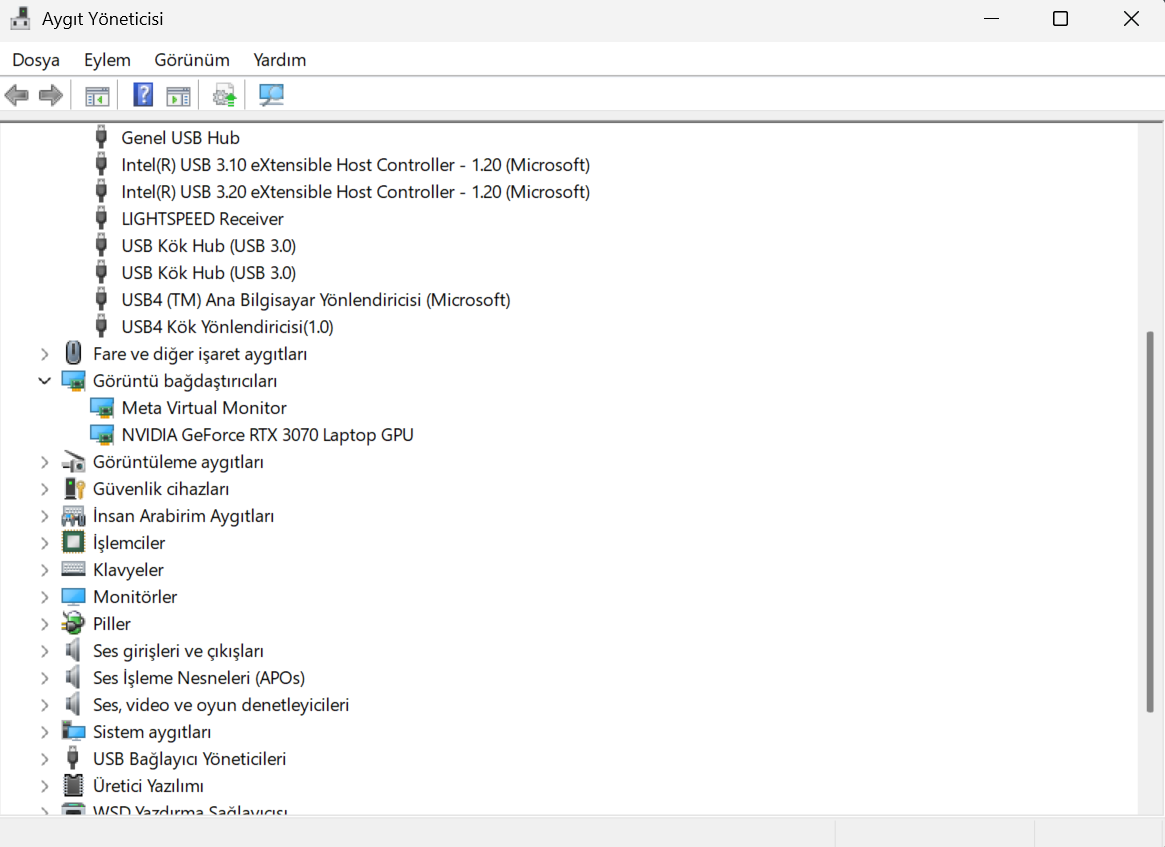
Task: Expand İşlemciler category
Action: 45,543
